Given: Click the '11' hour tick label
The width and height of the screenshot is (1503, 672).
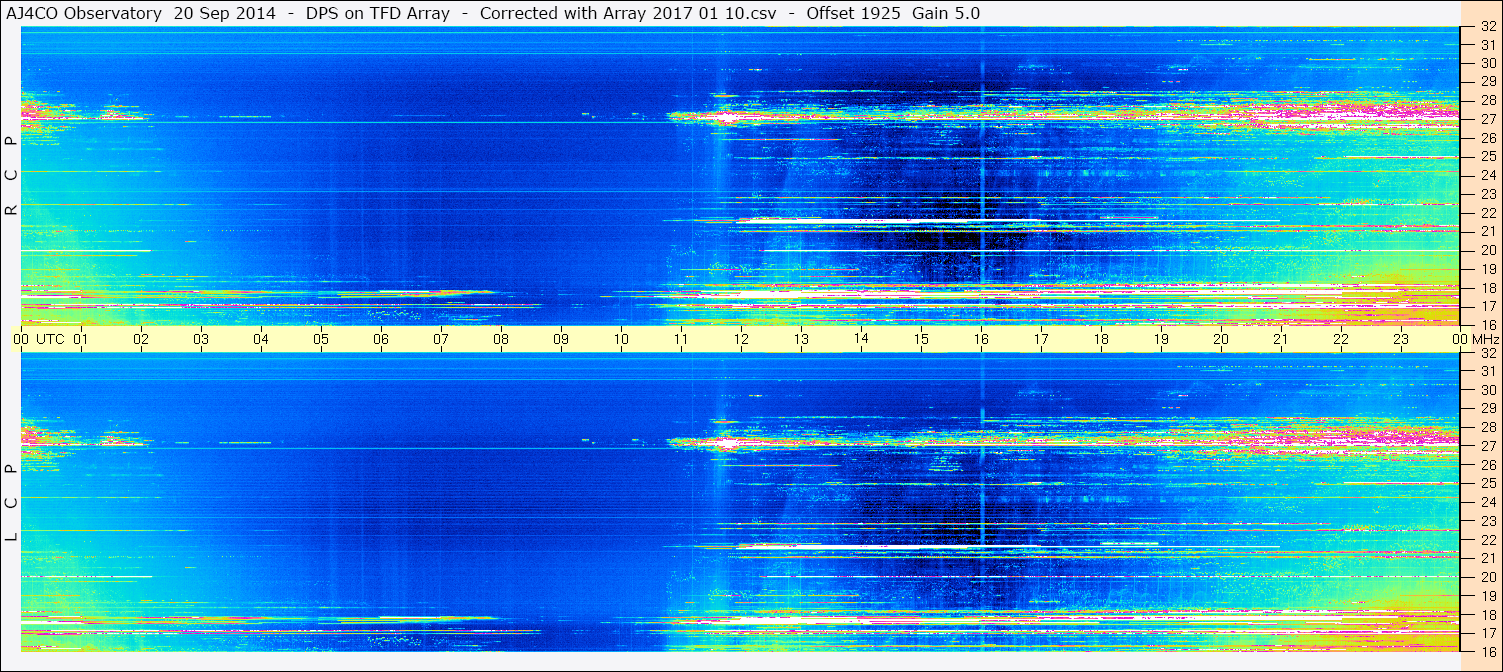Looking at the screenshot, I should click(681, 340).
